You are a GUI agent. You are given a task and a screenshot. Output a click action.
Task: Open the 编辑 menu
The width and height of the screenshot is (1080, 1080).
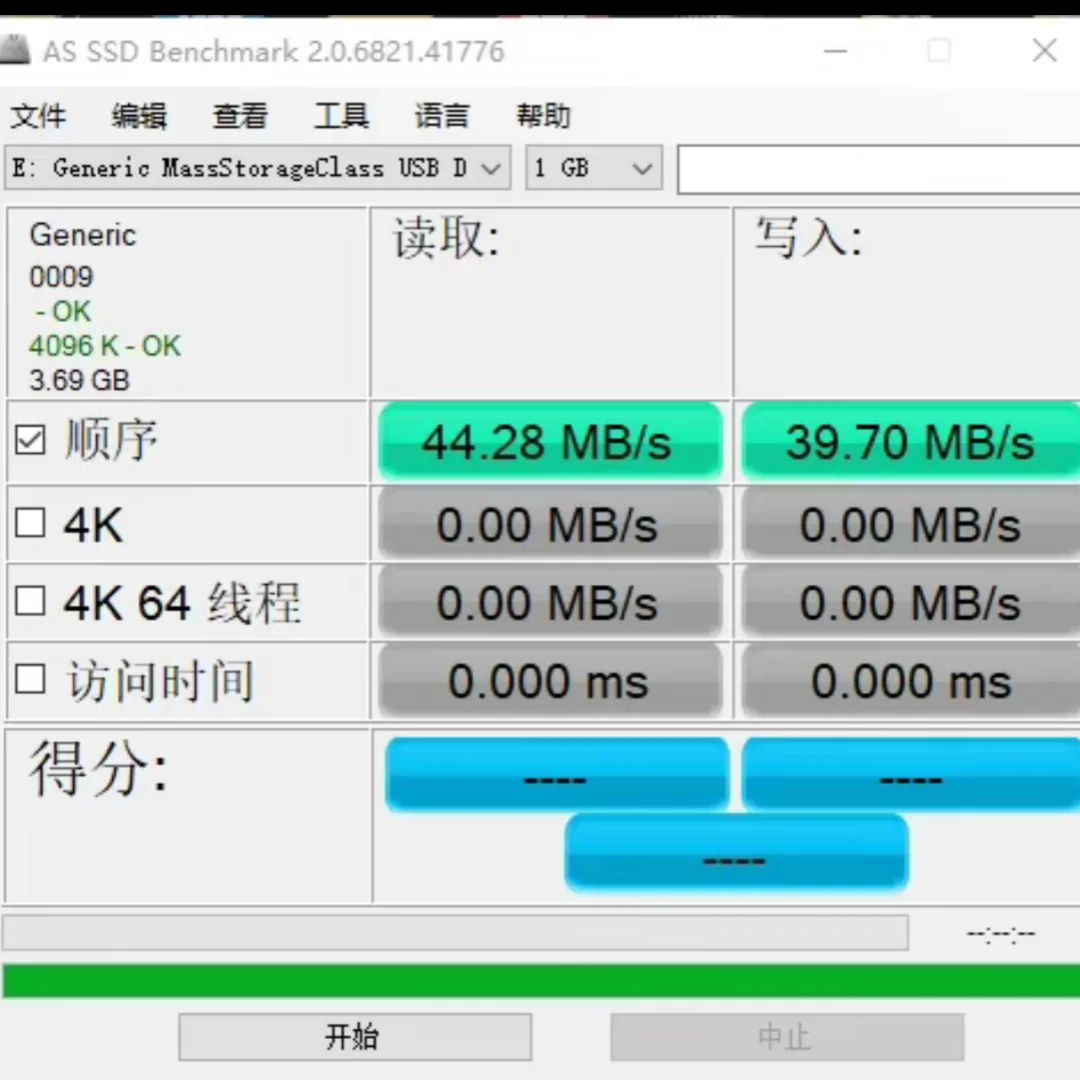[139, 116]
